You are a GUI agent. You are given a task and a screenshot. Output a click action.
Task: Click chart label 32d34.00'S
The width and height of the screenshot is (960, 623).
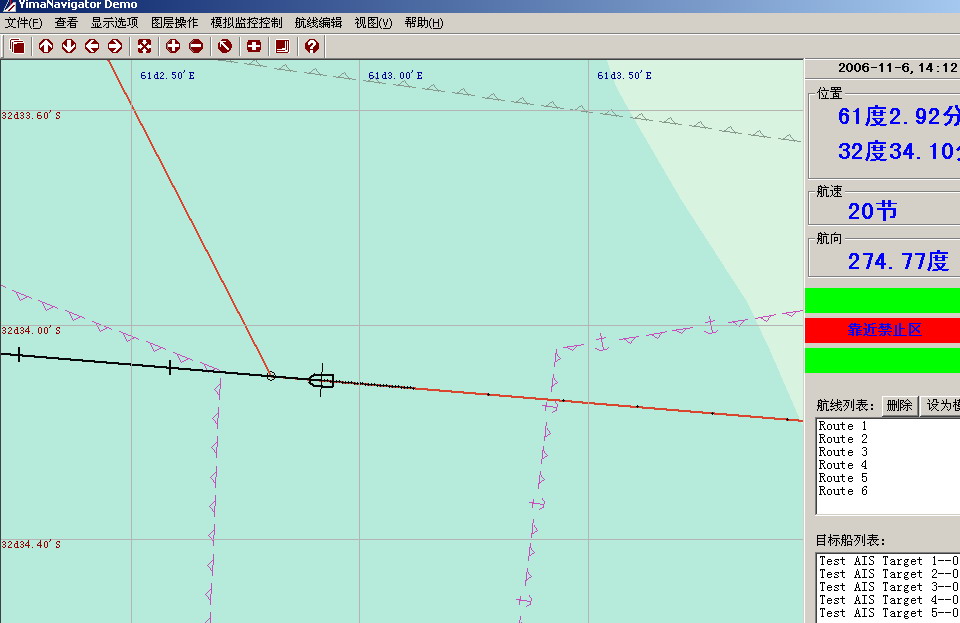click(31, 330)
